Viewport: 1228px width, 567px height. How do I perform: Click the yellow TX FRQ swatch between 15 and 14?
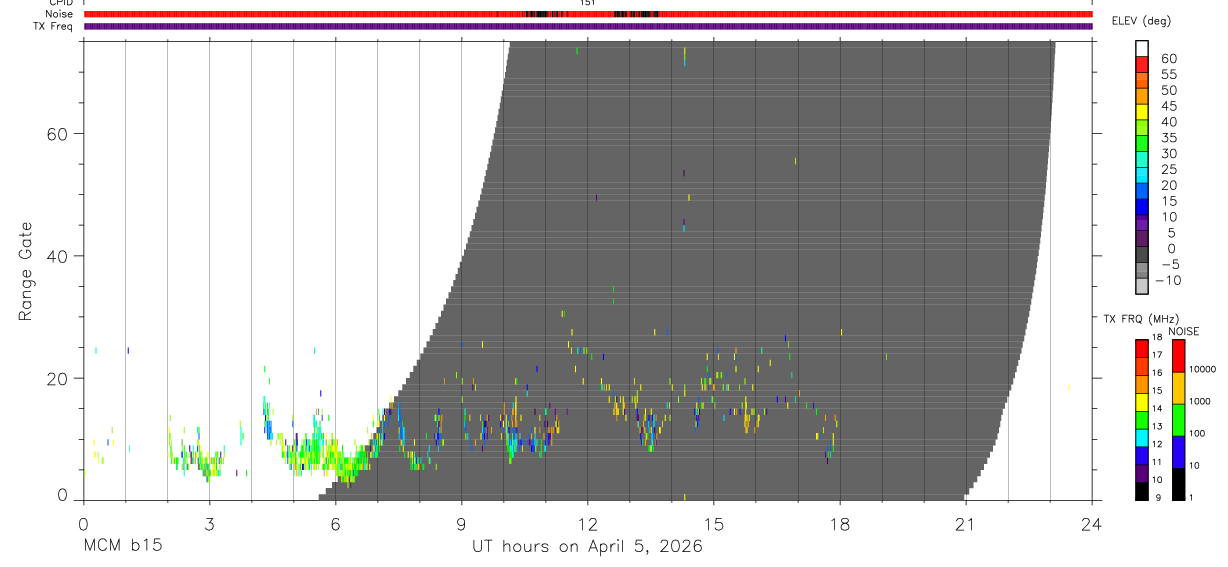pyautogui.click(x=1141, y=402)
